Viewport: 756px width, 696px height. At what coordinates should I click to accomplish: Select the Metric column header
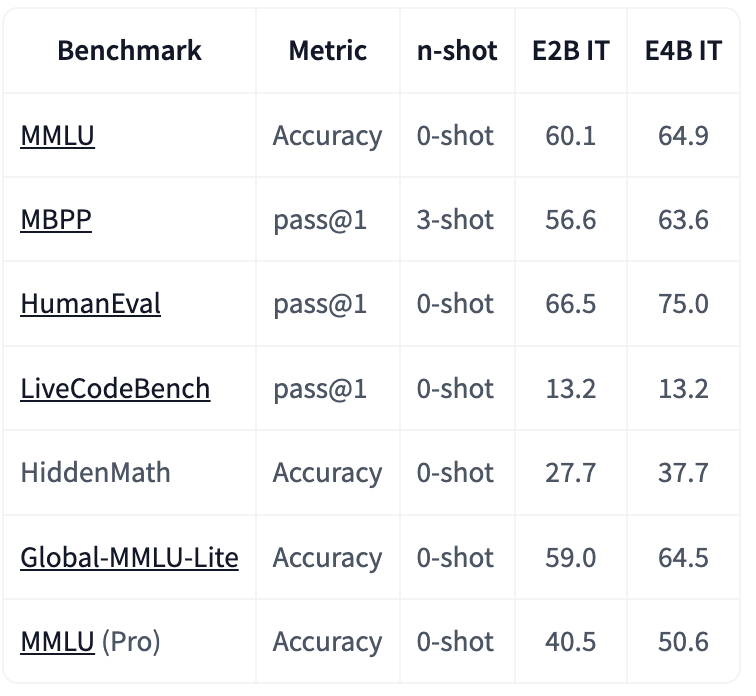328,50
